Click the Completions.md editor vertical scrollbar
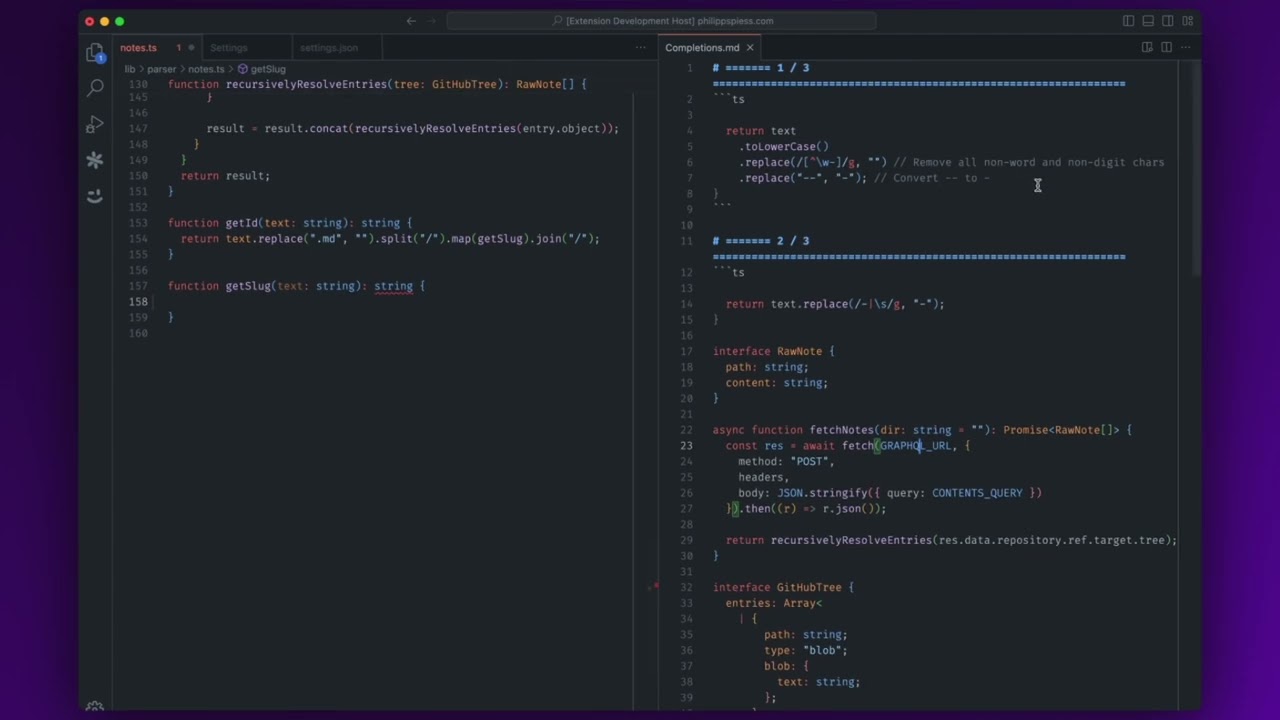 point(1195,170)
